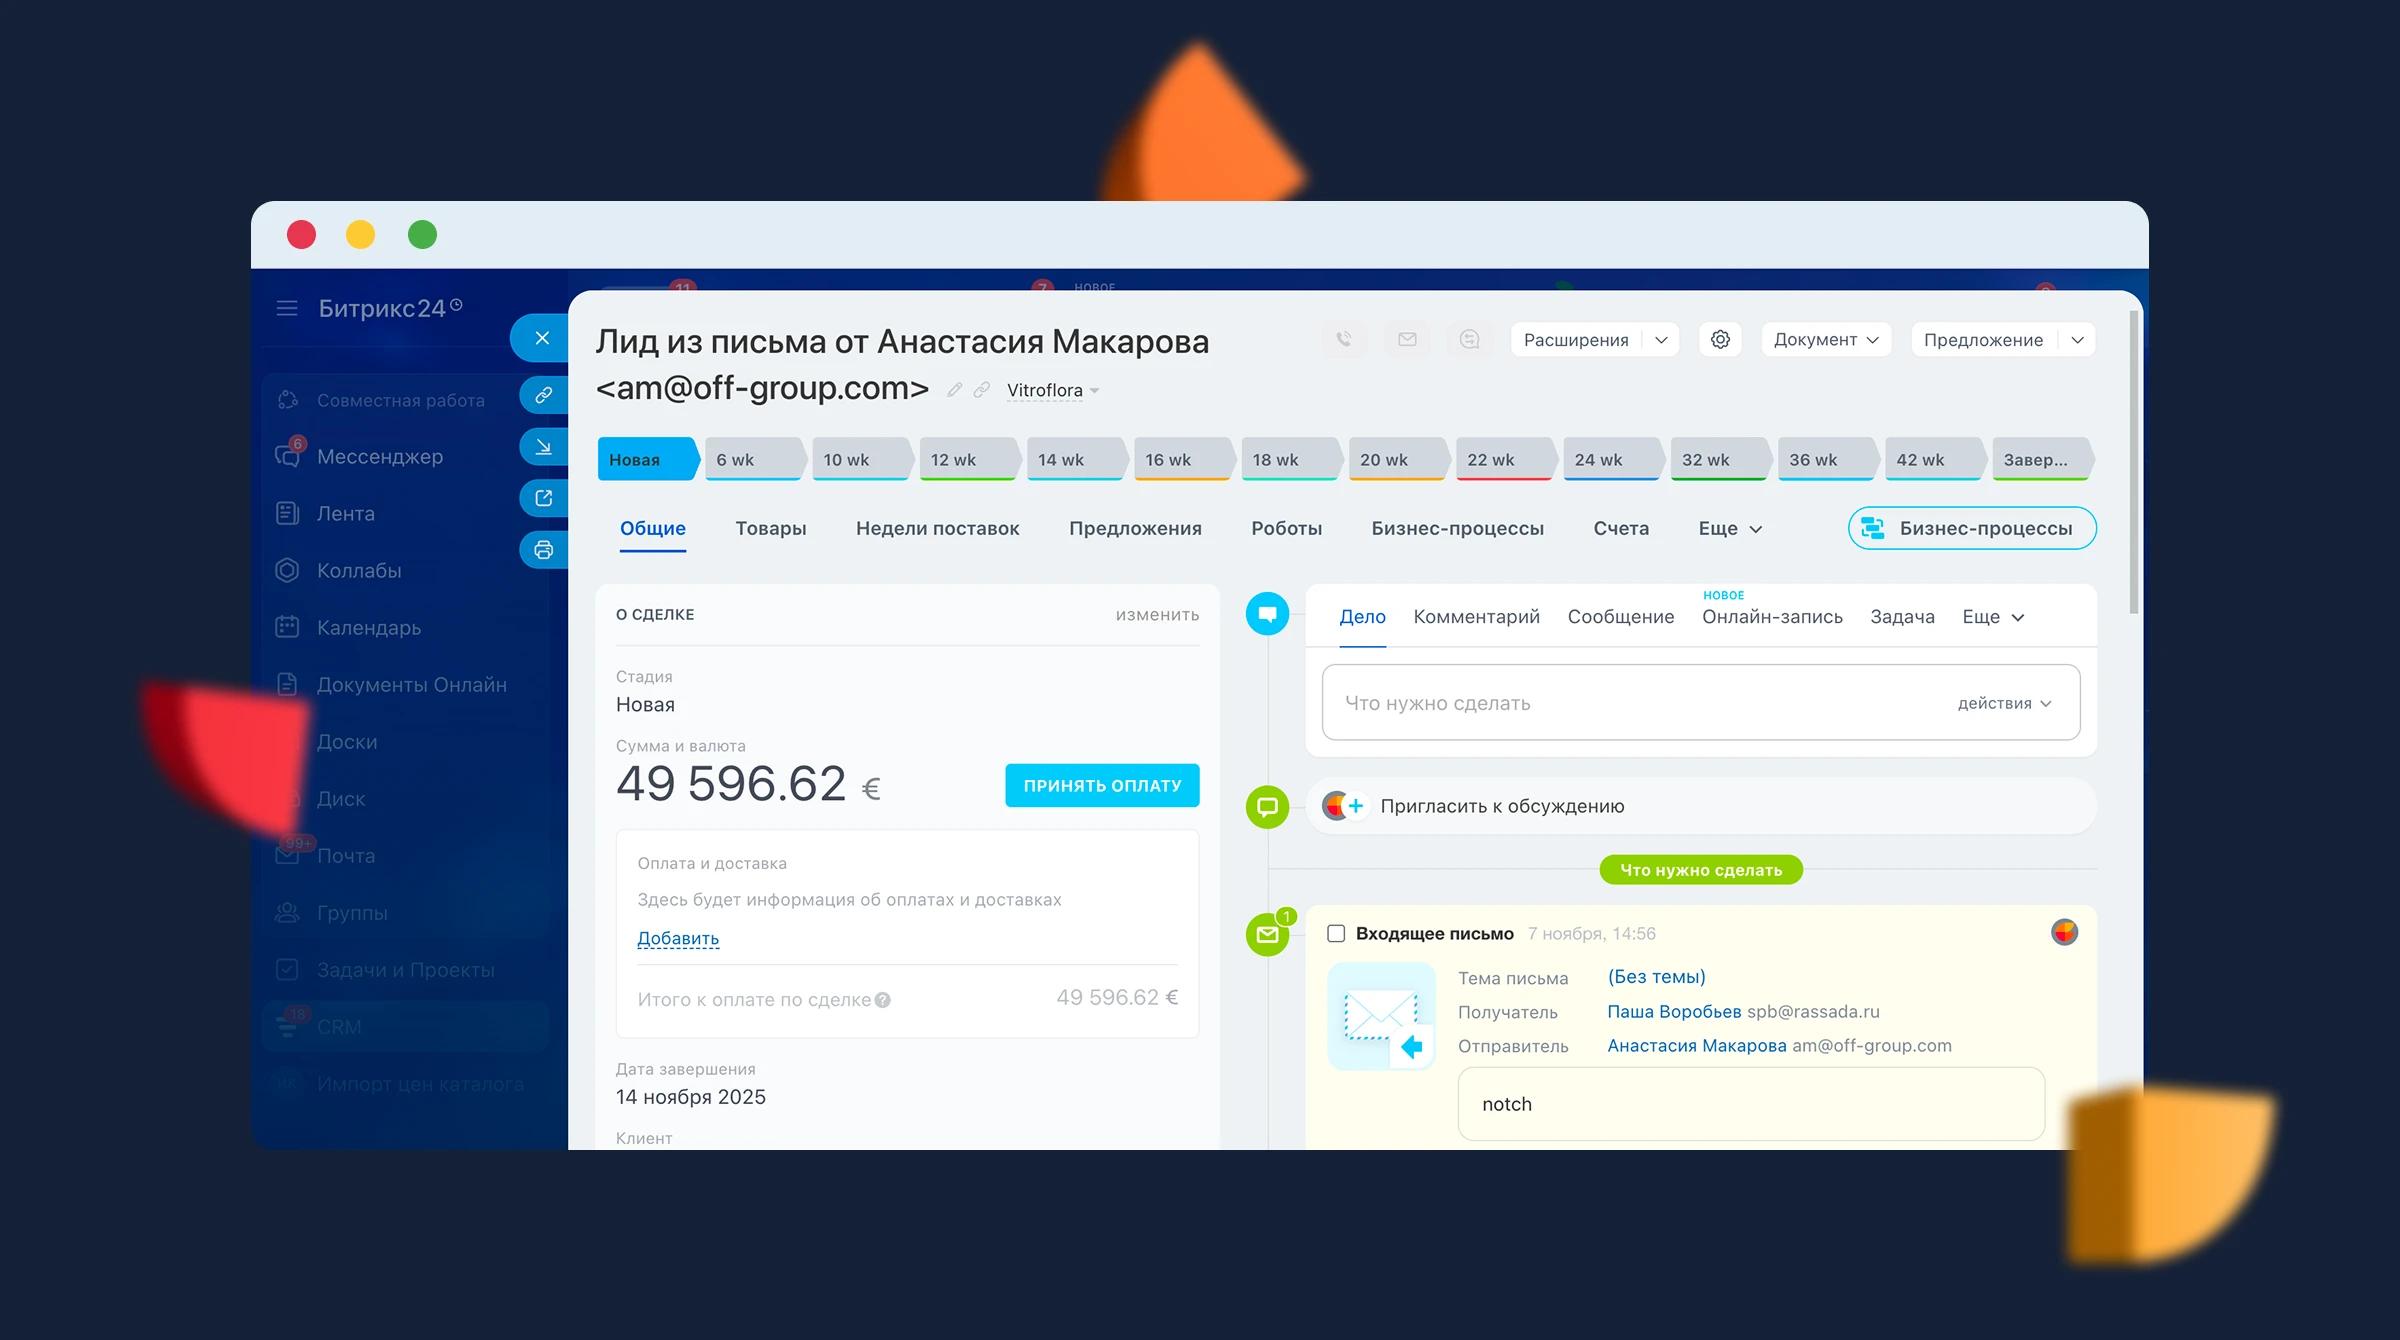
Task: Expand the Расширения dropdown arrow
Action: click(x=1661, y=339)
